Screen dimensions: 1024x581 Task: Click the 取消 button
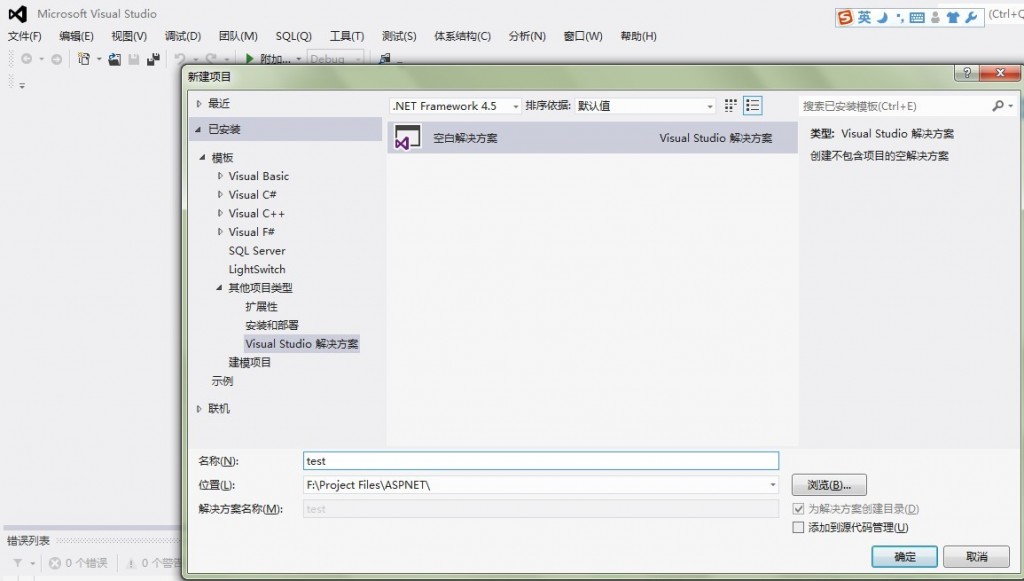[976, 557]
